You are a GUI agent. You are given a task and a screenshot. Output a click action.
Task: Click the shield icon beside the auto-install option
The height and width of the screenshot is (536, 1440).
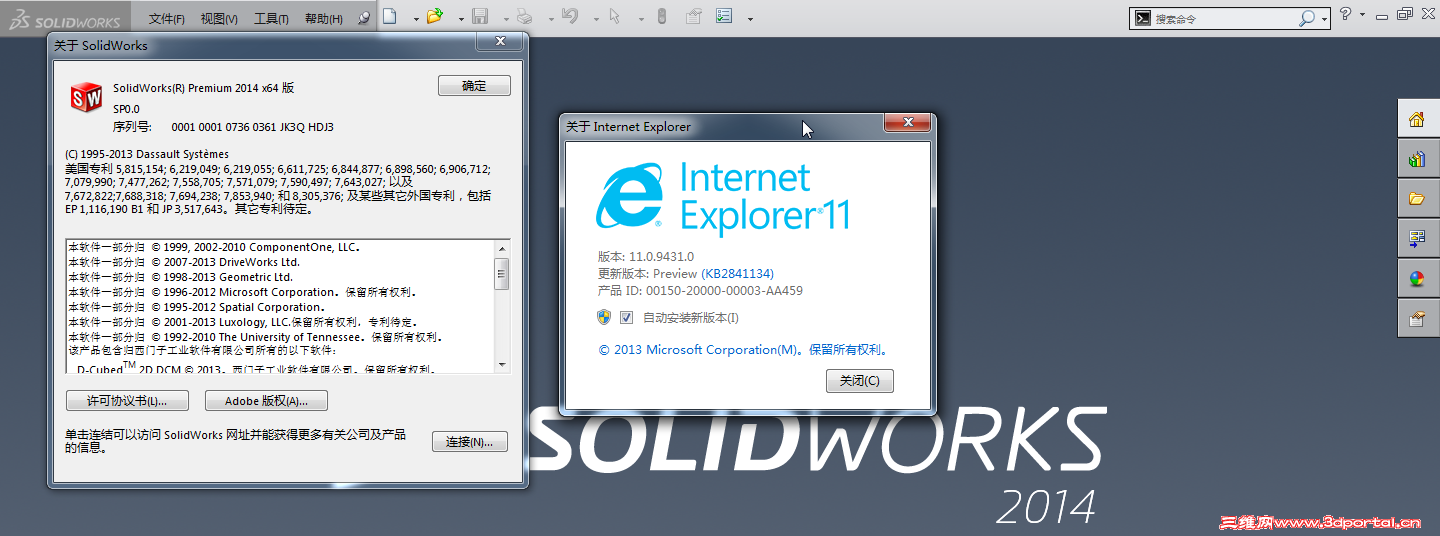coord(604,317)
